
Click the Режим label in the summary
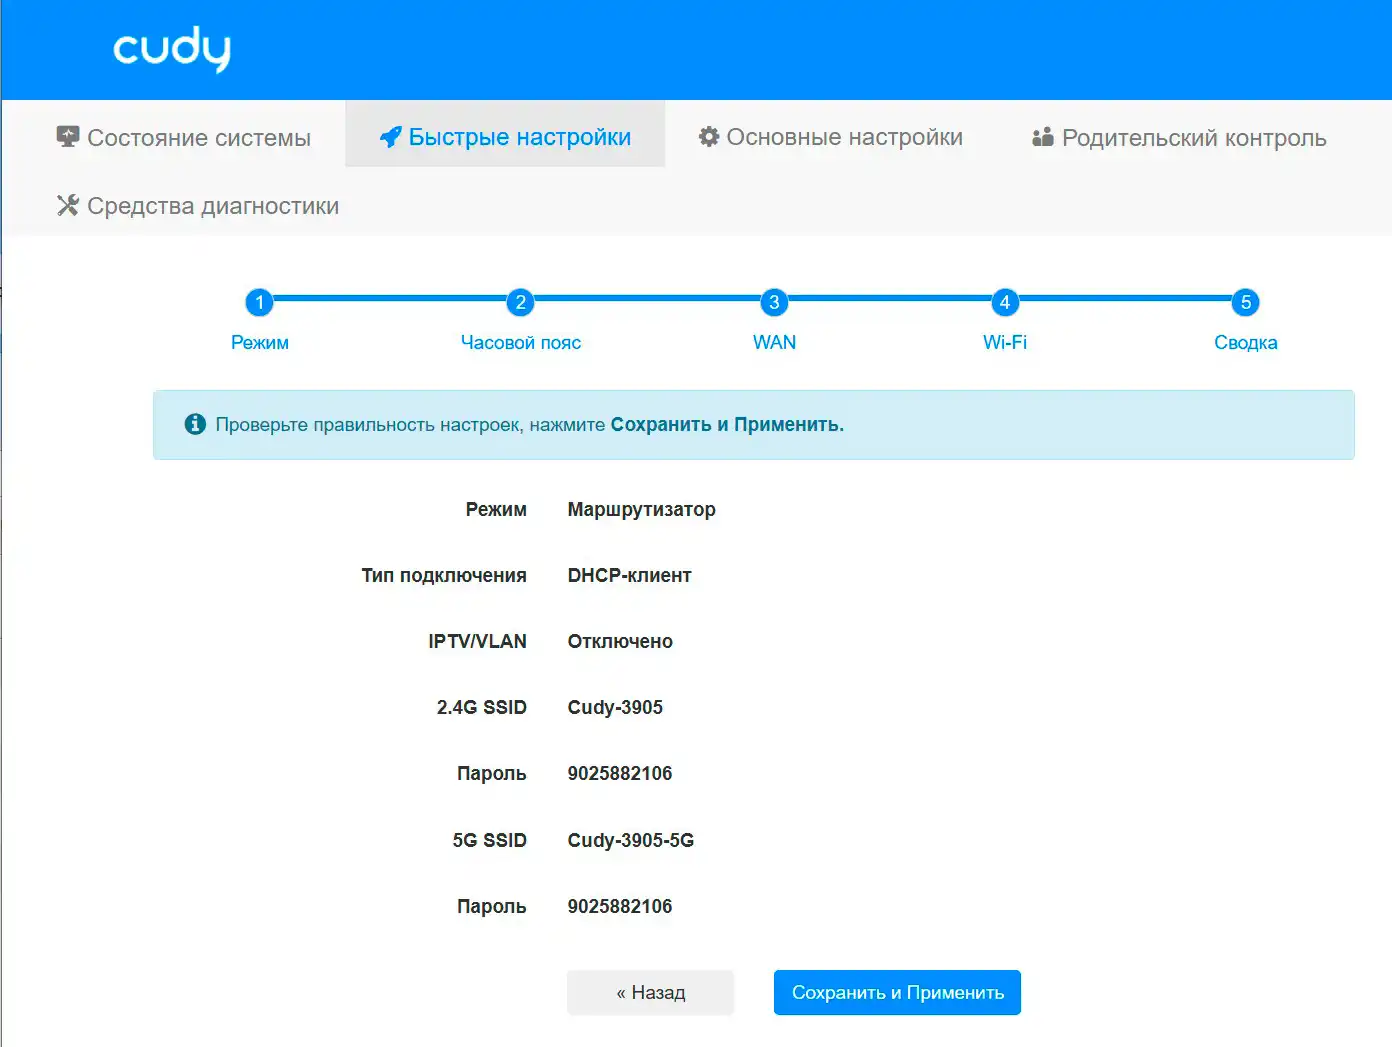point(496,509)
